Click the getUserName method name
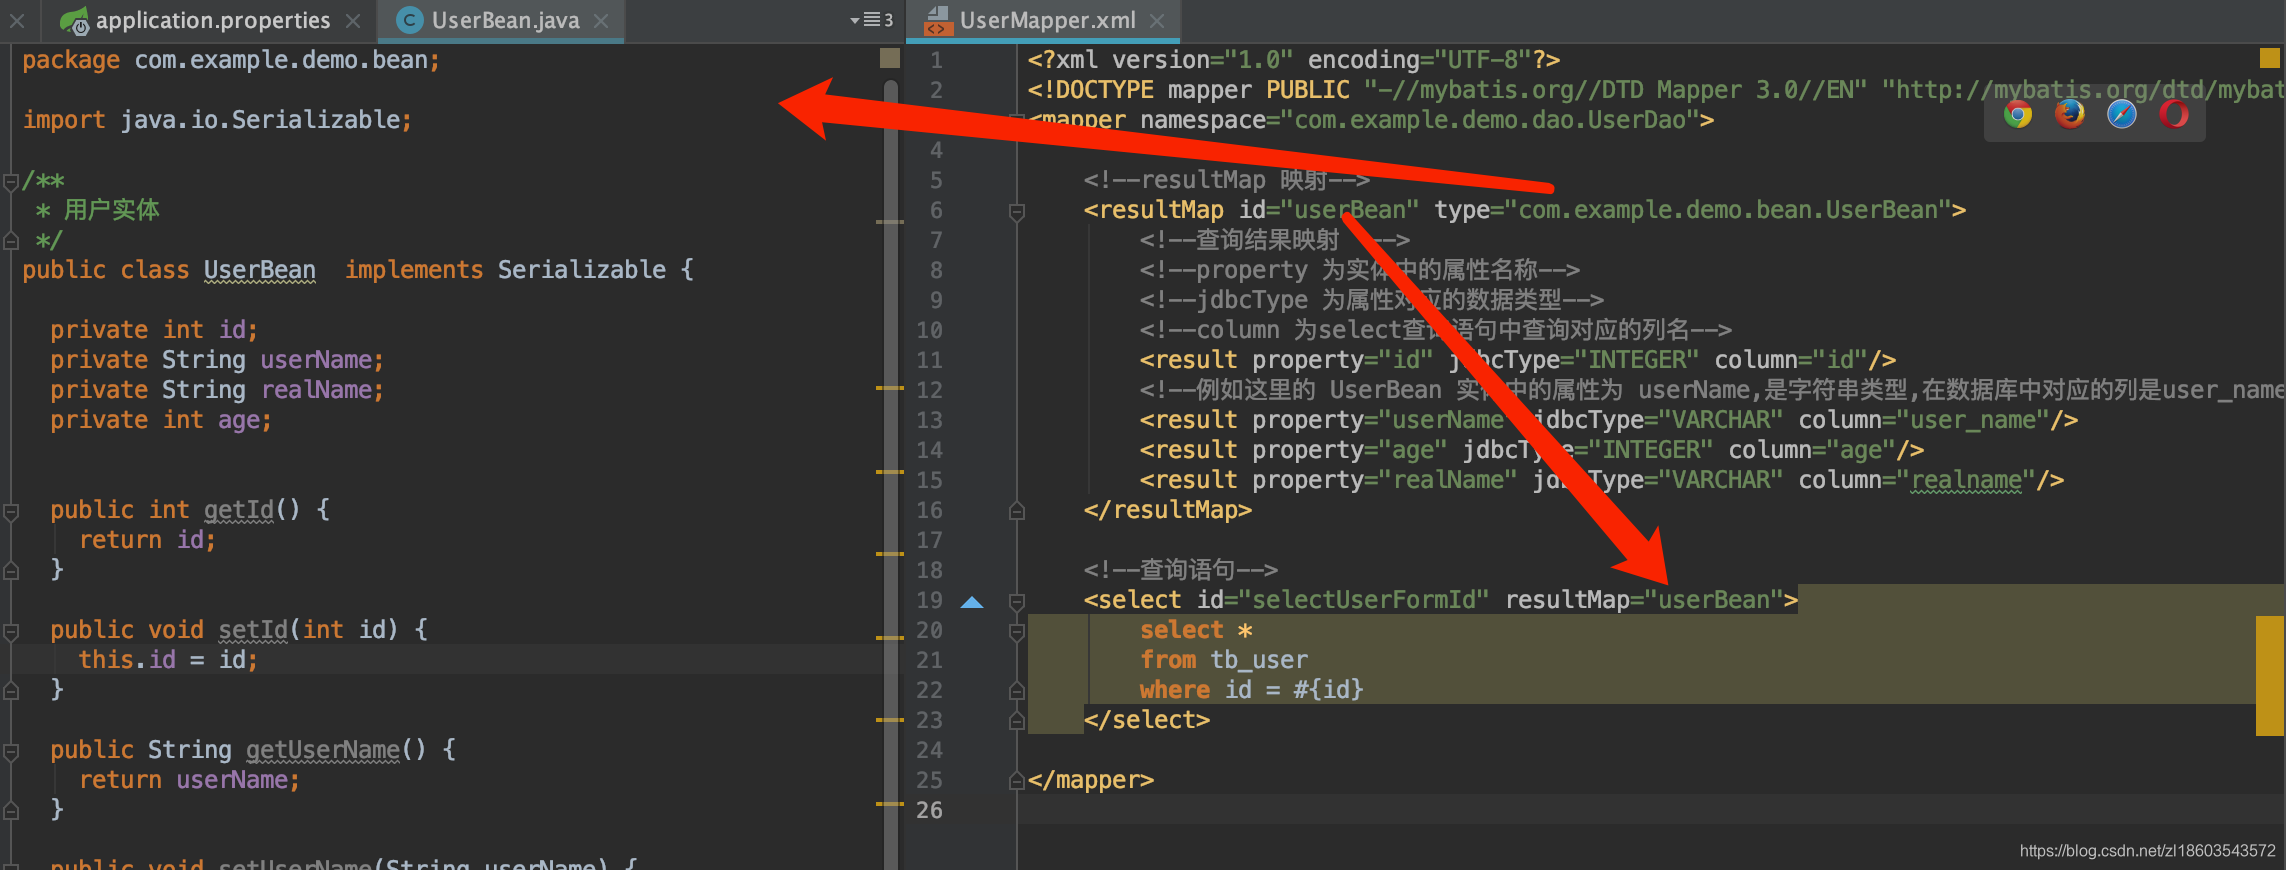 (x=323, y=750)
